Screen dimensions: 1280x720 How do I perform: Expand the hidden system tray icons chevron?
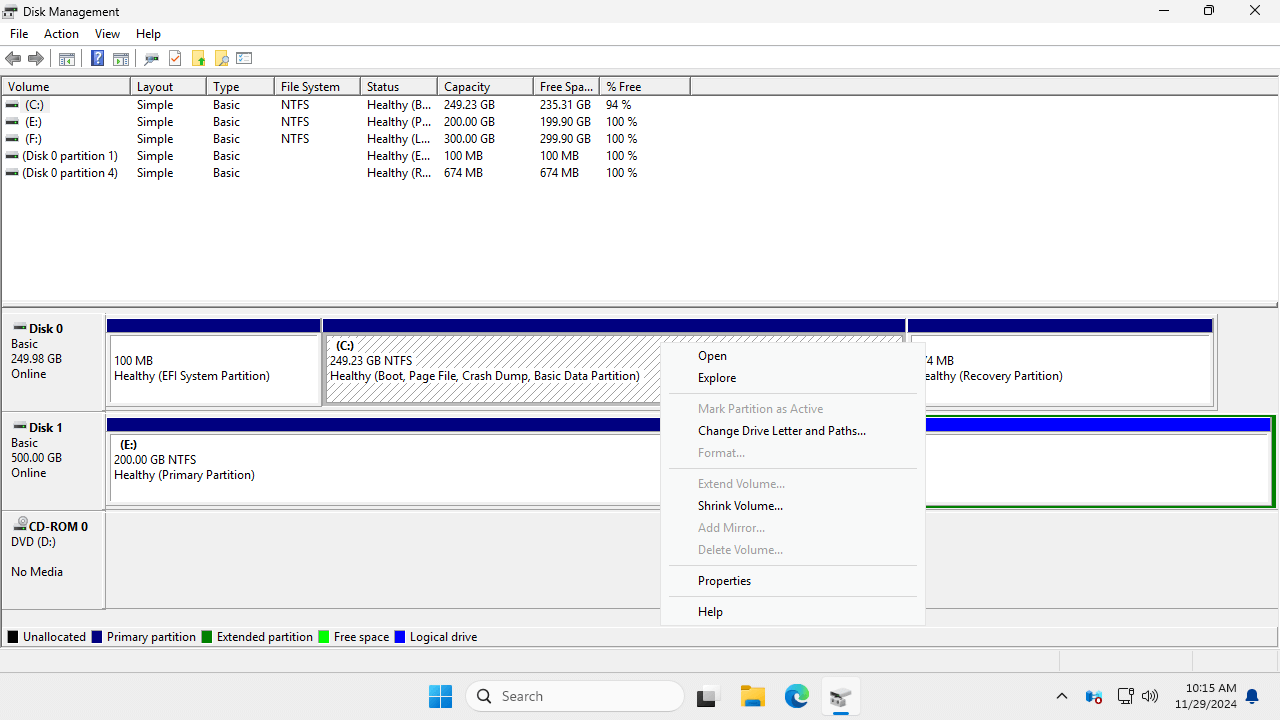(x=1062, y=696)
